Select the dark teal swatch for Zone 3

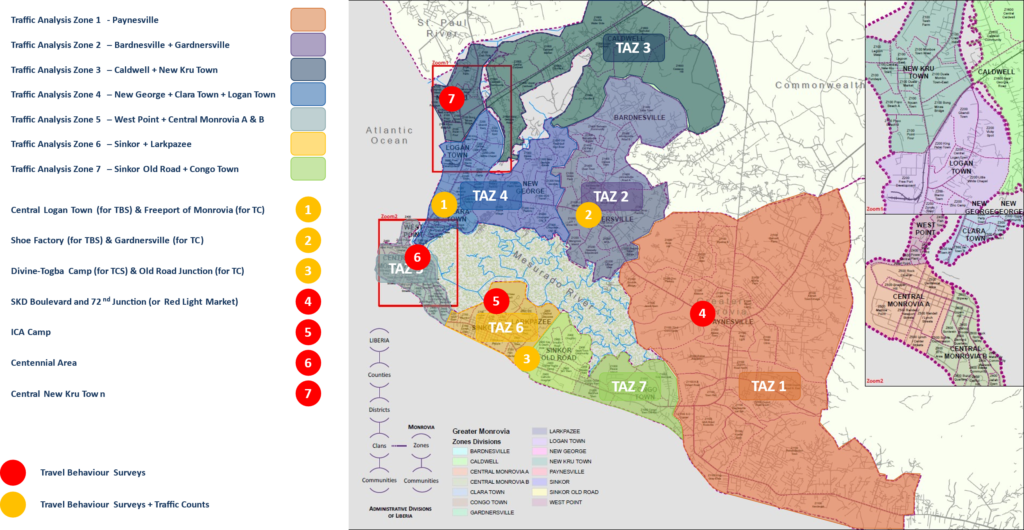[x=308, y=69]
